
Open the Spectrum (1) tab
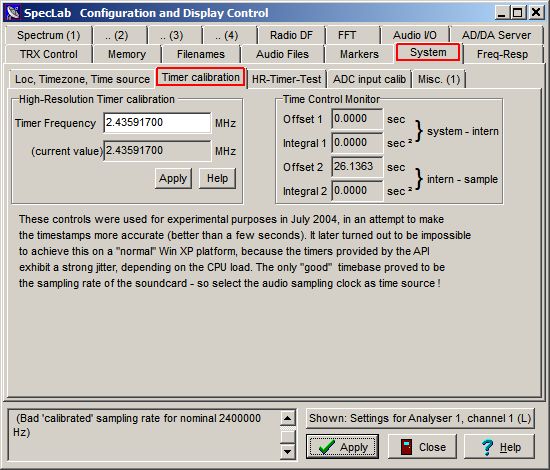[49, 35]
